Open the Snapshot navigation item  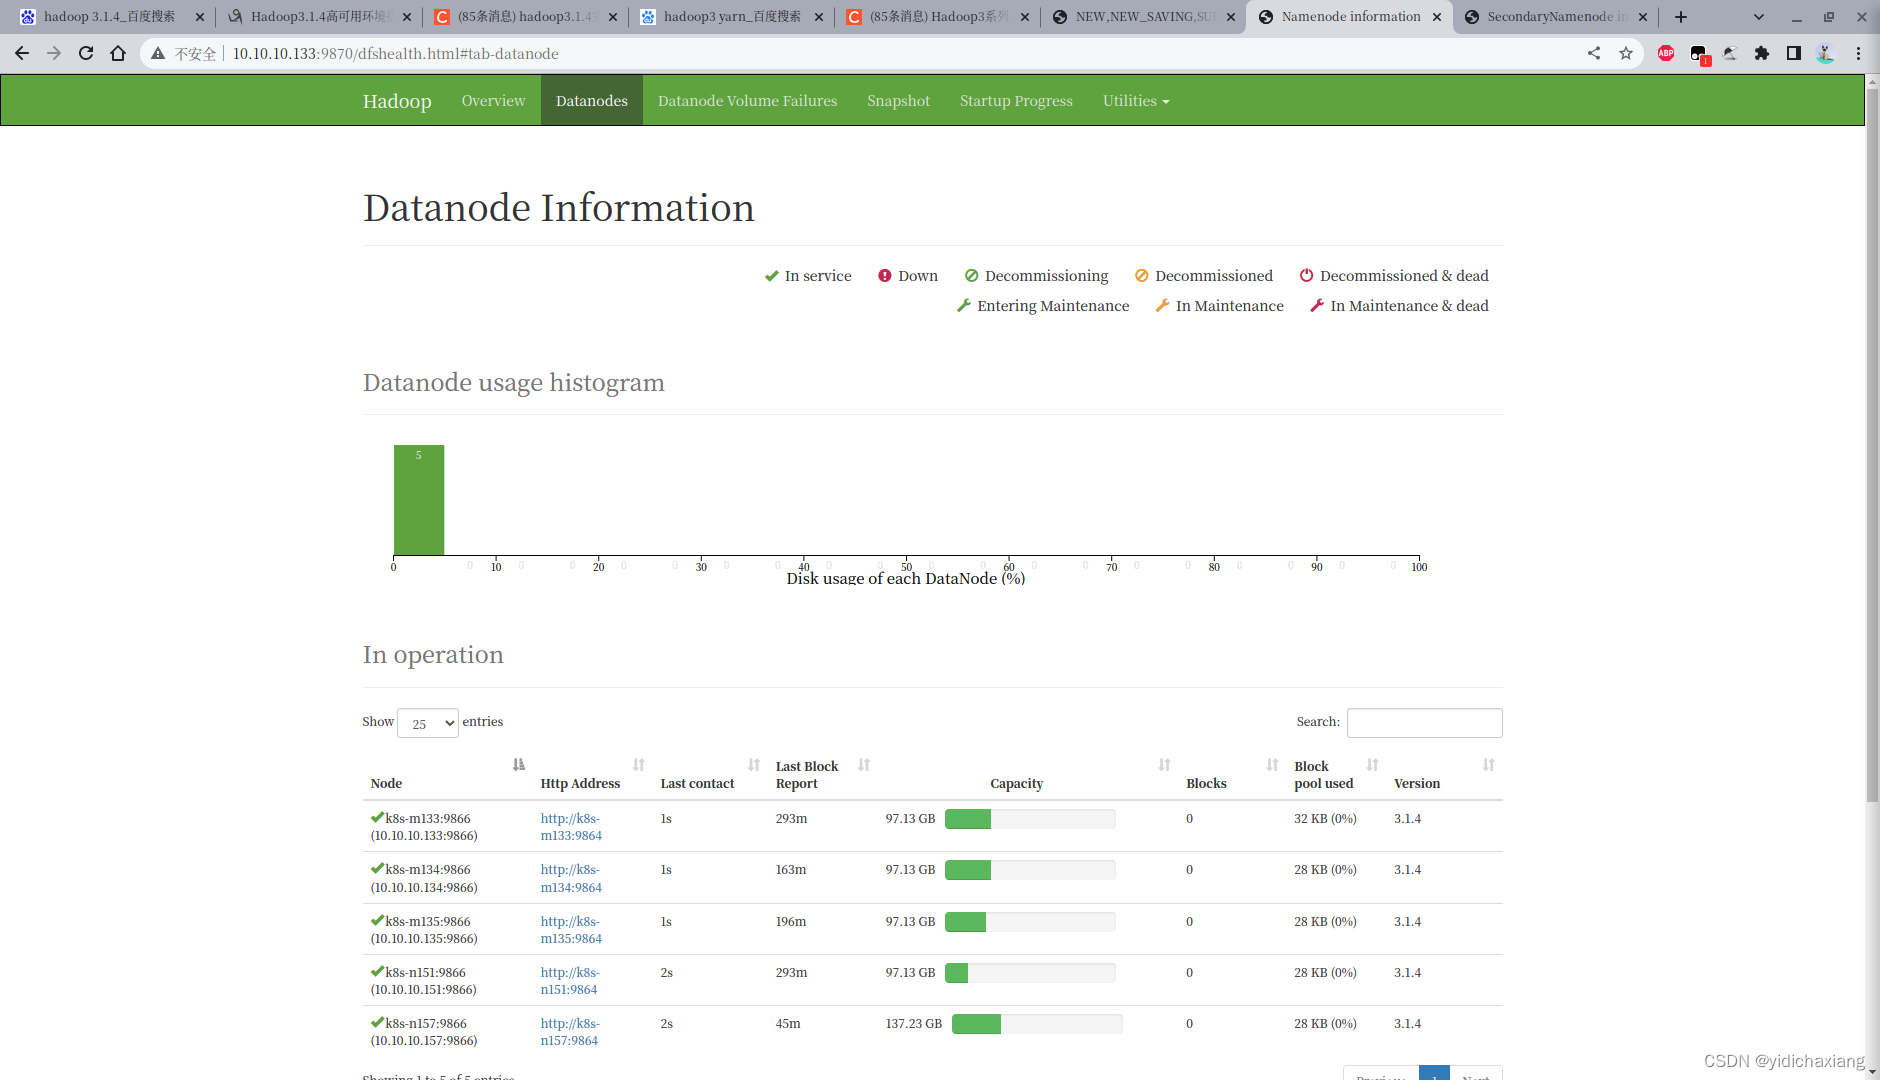coord(898,101)
